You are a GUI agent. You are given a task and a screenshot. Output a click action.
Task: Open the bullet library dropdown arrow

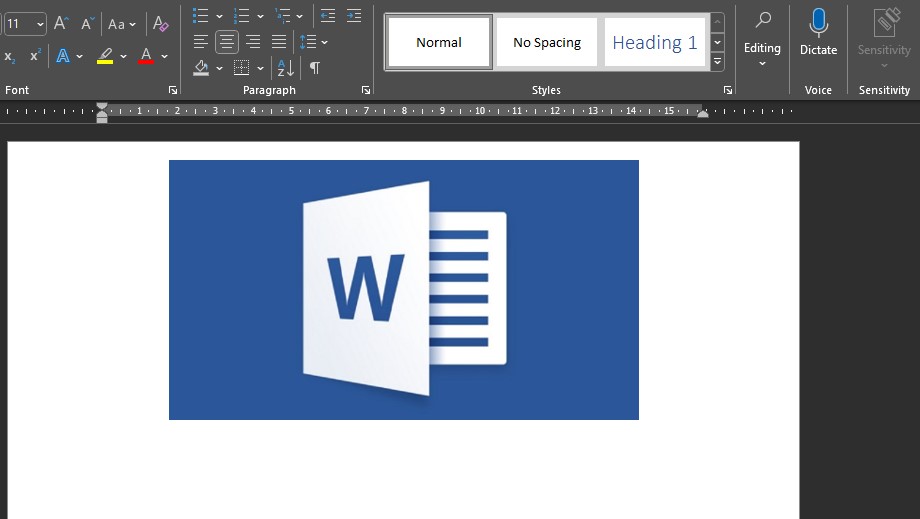[219, 16]
